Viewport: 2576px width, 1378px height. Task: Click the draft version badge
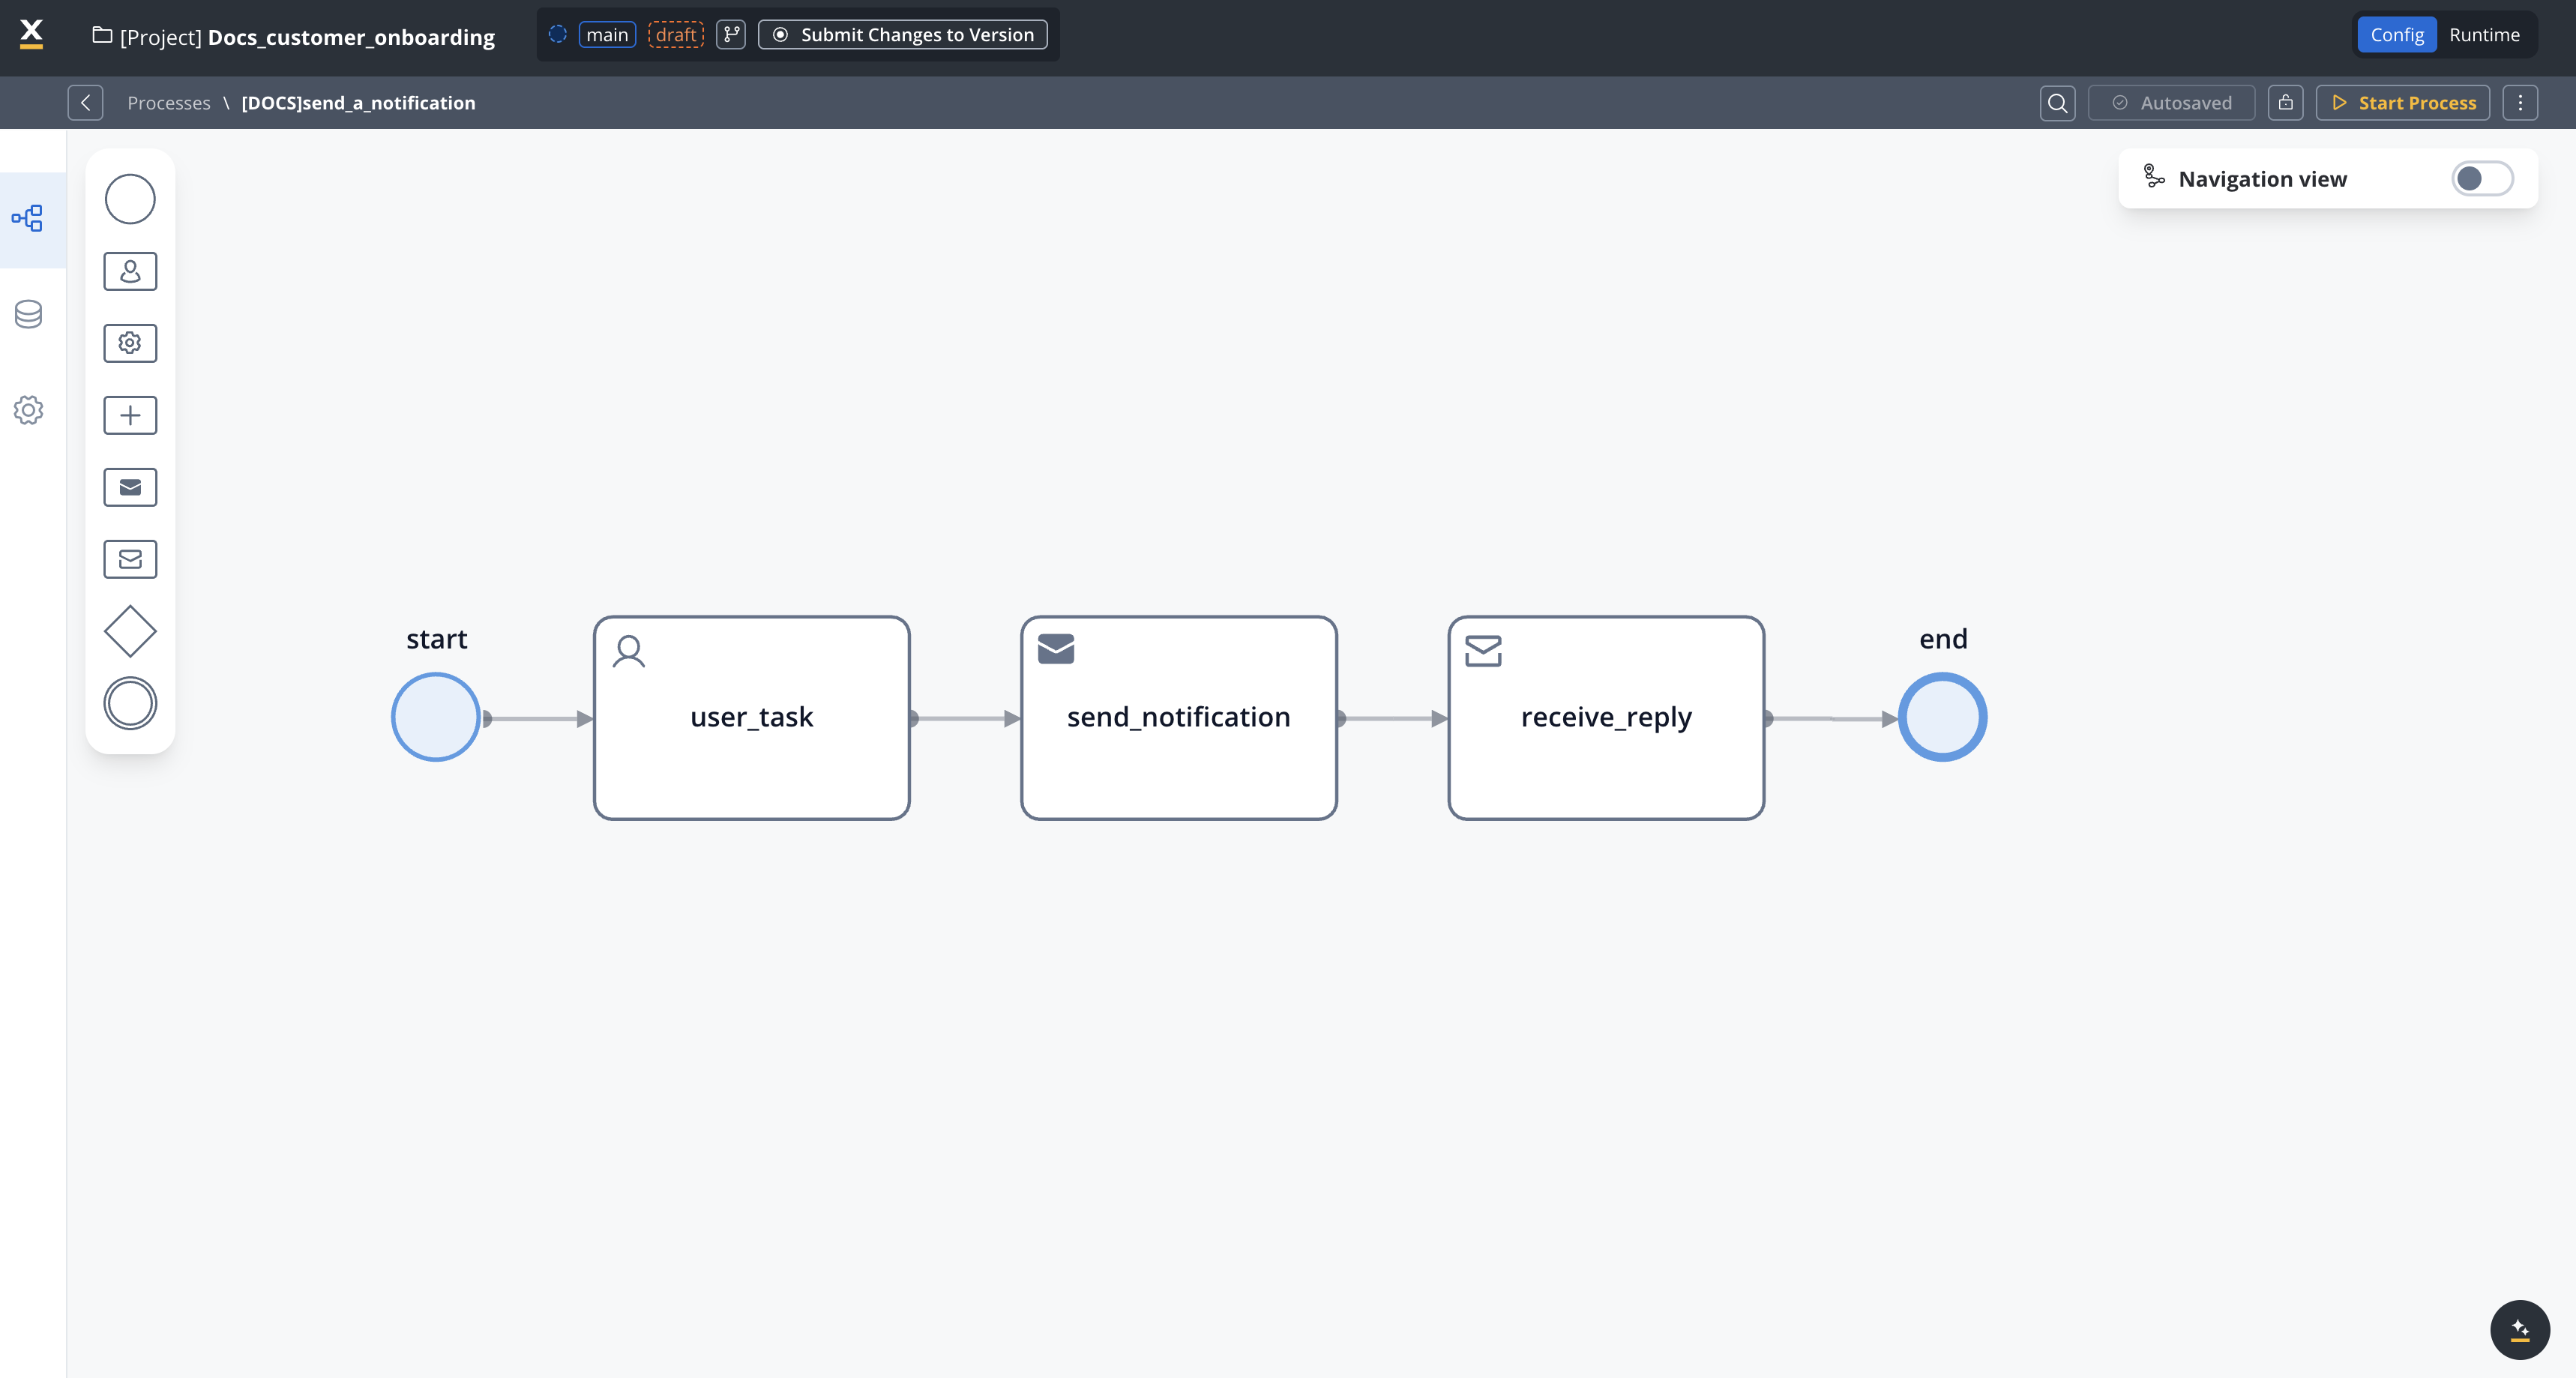676,35
